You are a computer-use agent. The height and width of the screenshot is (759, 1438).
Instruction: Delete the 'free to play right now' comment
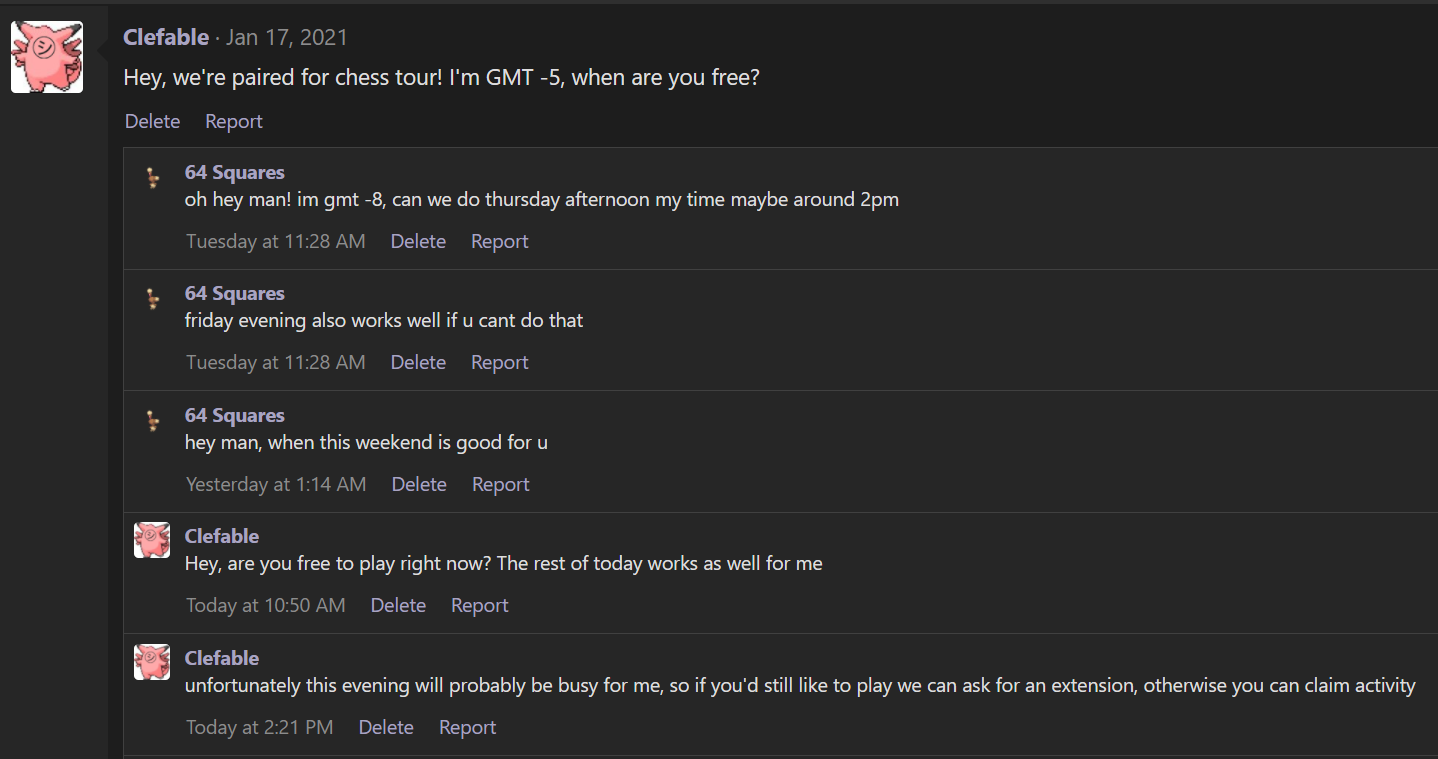398,605
